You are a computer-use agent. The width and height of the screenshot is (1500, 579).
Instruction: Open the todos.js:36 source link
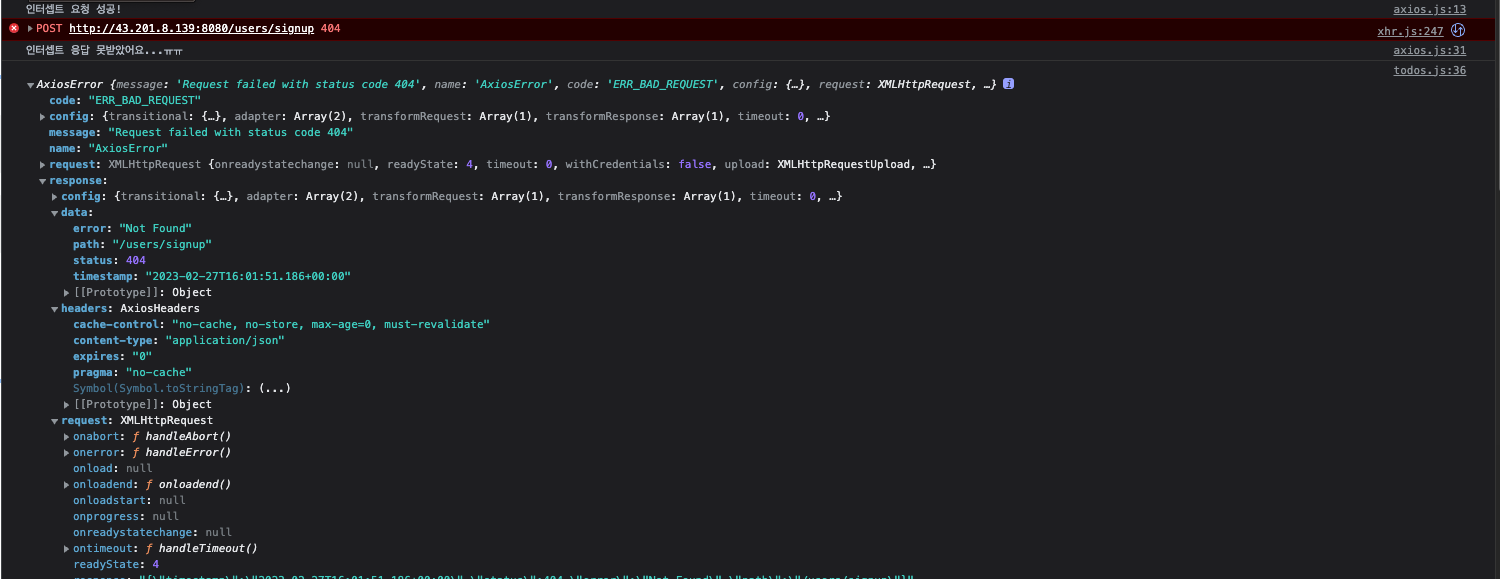[x=1430, y=70]
